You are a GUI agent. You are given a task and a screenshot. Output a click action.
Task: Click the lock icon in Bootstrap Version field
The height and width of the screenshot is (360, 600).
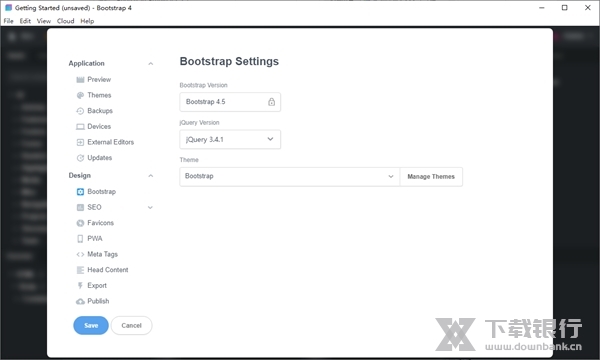[x=271, y=102]
